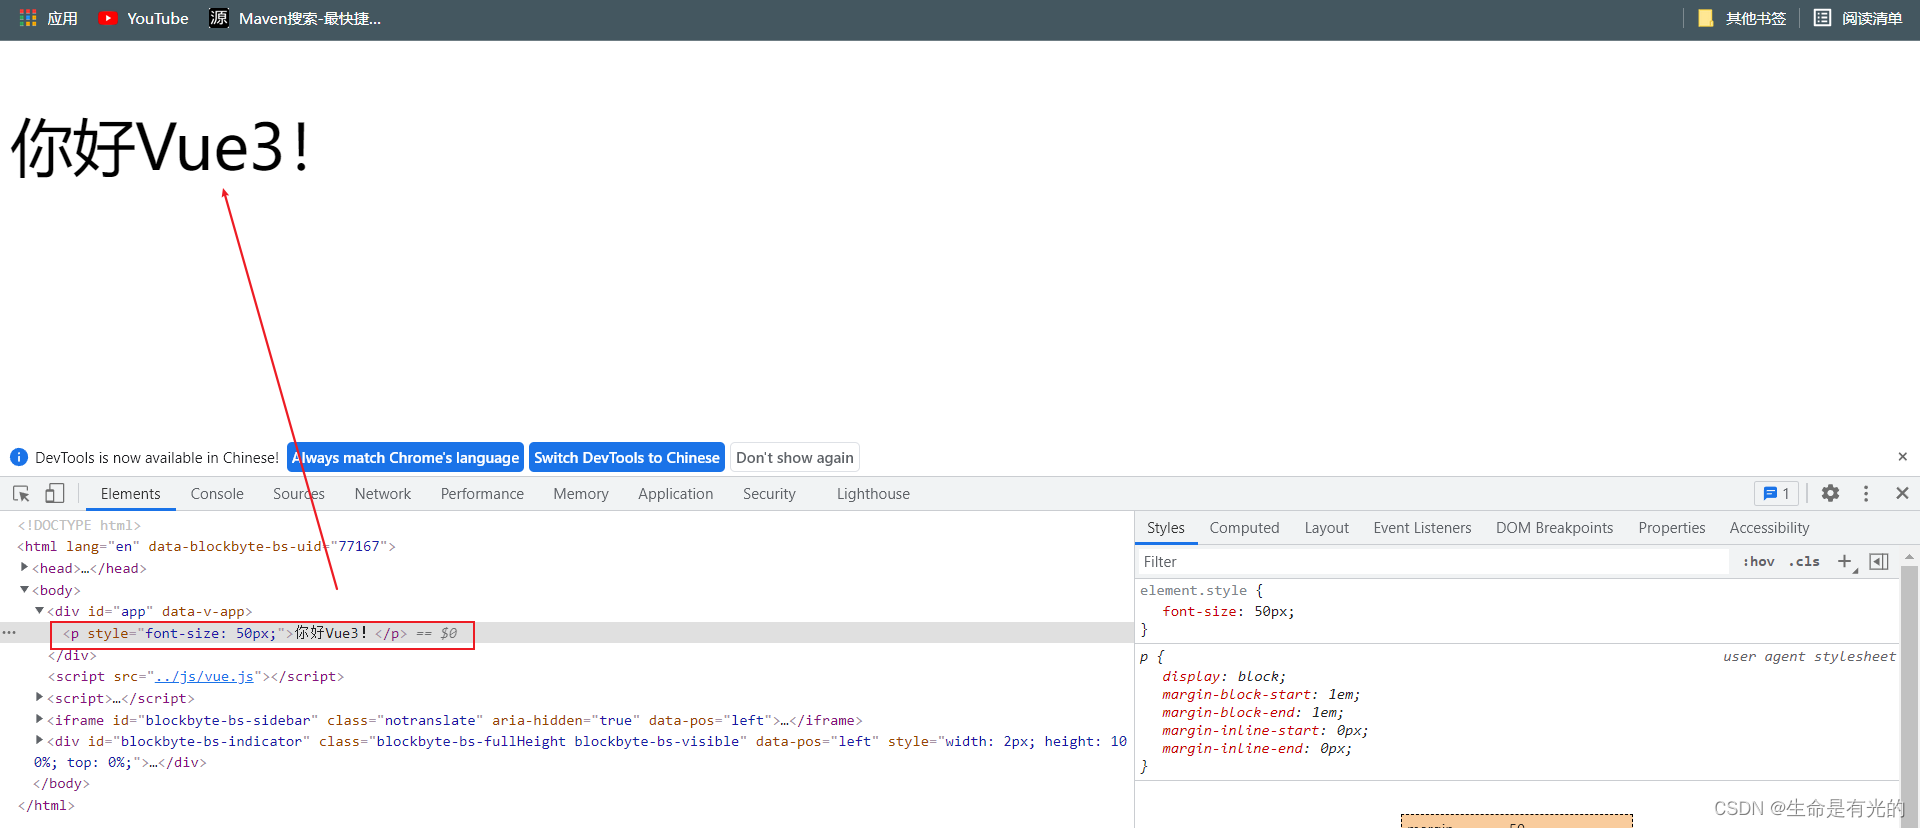The height and width of the screenshot is (828, 1920).
Task: Switch to the Memory tab
Action: point(581,494)
